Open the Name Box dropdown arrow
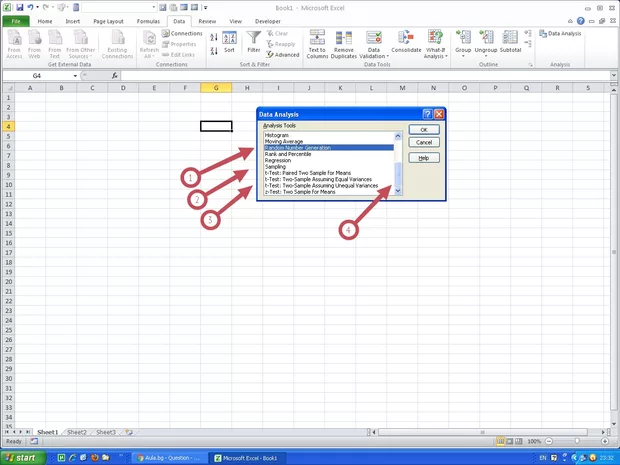The height and width of the screenshot is (465, 620). pos(75,76)
